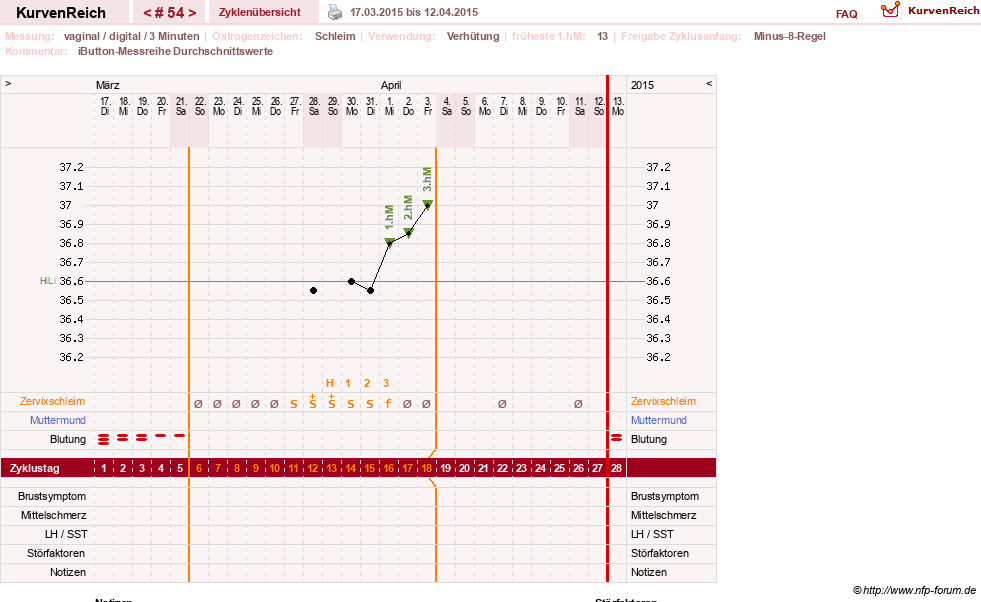Select cycle day 1 in Zyklustag row

(104, 468)
